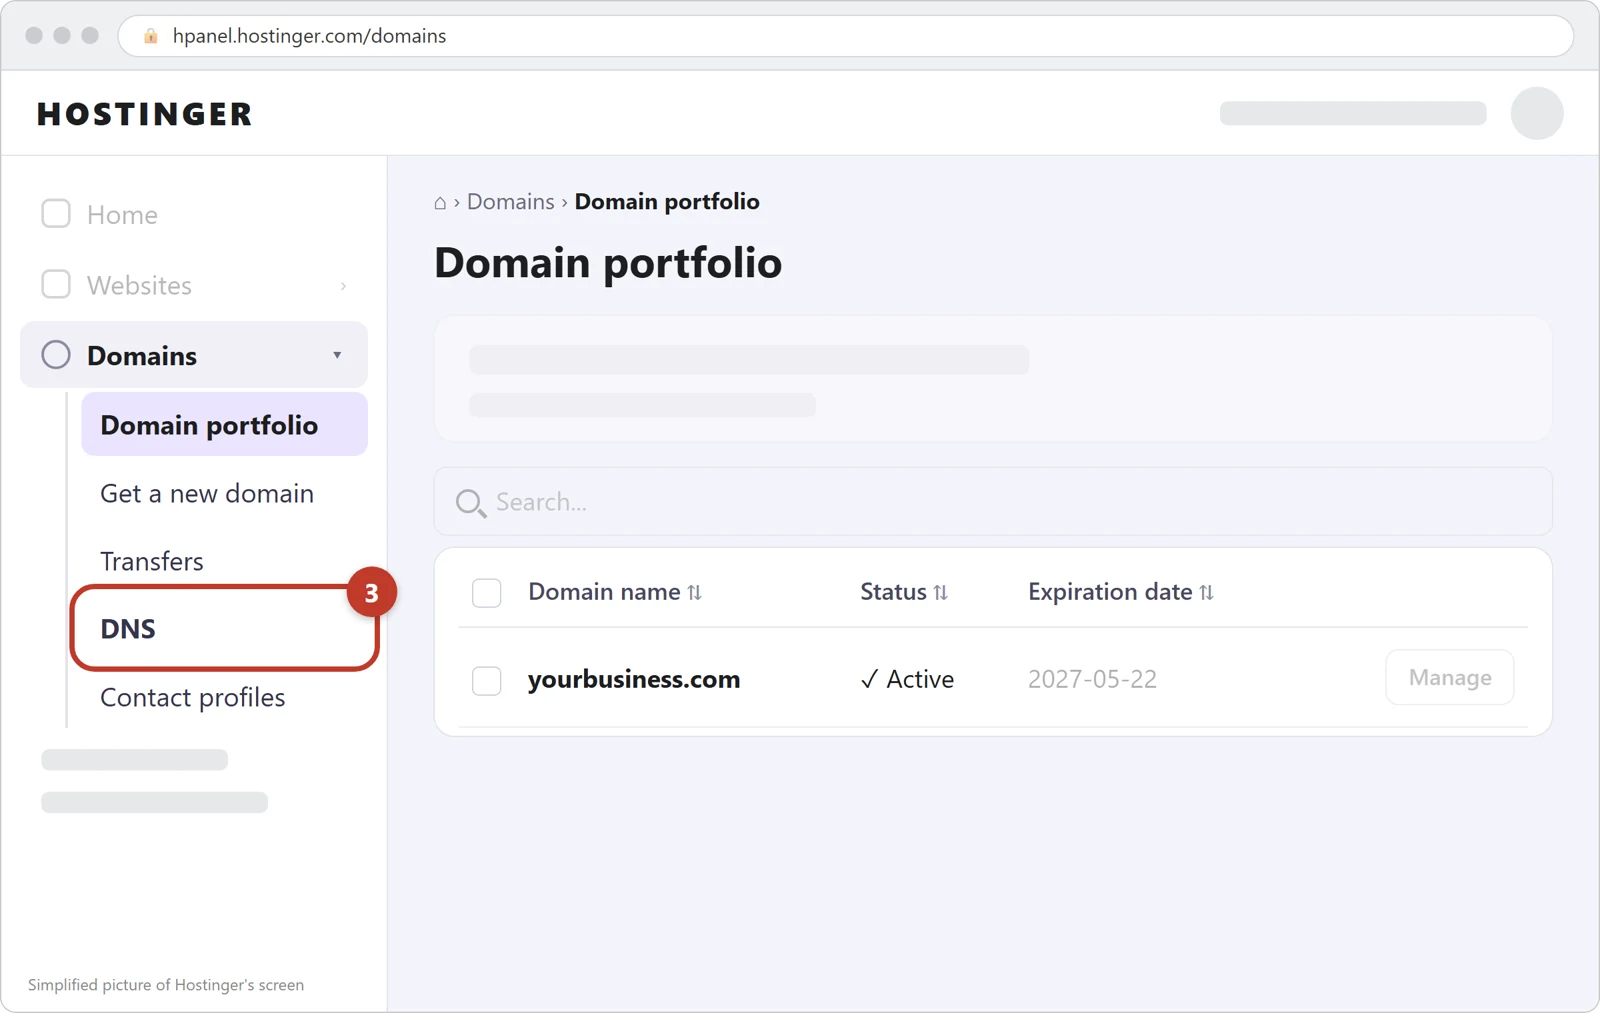
Task: Sort by Expiration date arrows
Action: [x=1207, y=593]
